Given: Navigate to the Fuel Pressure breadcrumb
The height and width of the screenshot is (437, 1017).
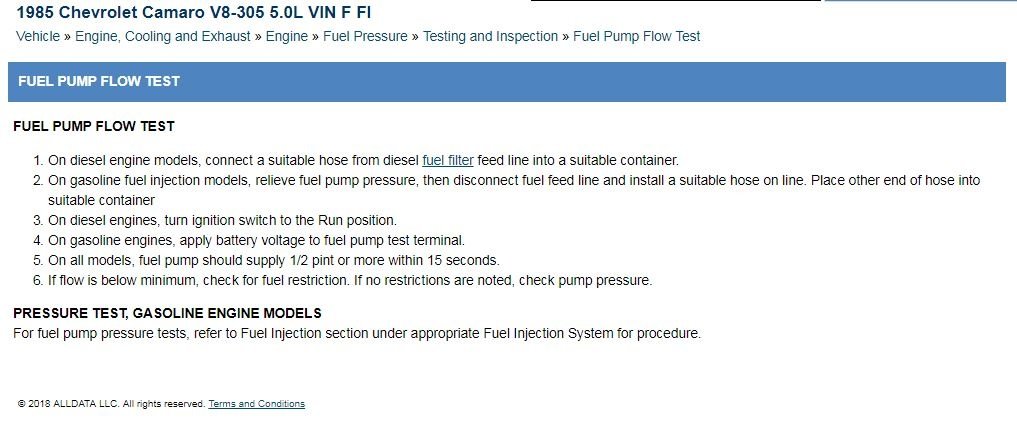Looking at the screenshot, I should tap(365, 36).
